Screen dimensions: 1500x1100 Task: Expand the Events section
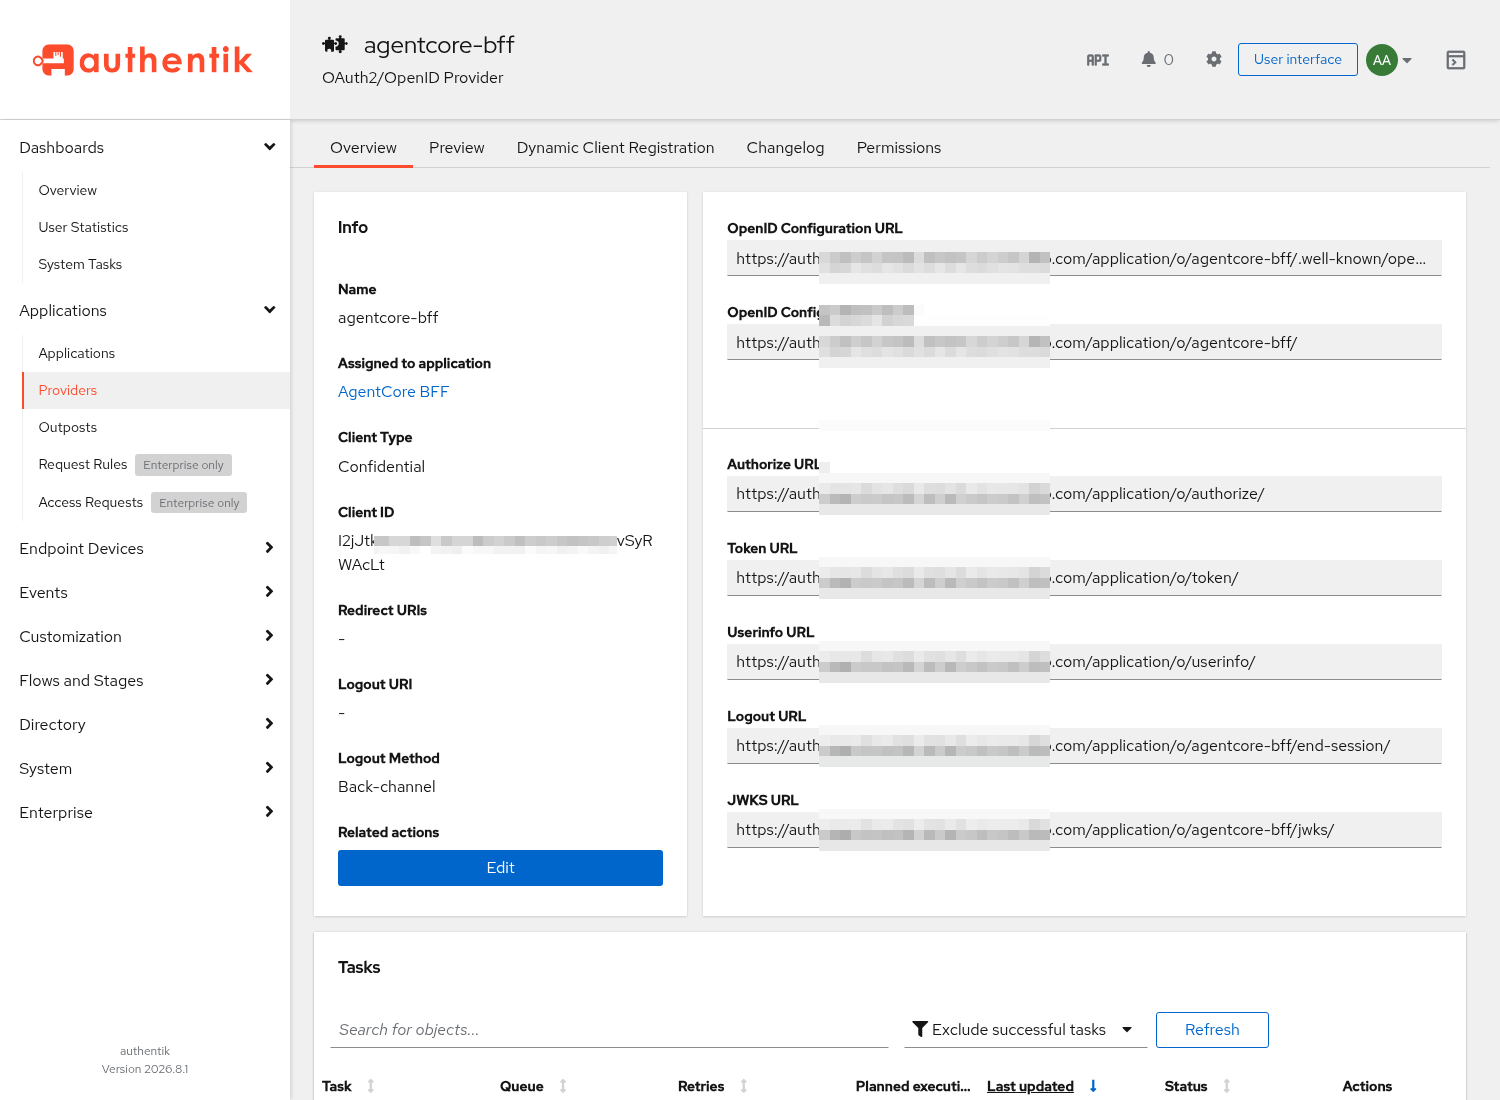click(x=146, y=593)
